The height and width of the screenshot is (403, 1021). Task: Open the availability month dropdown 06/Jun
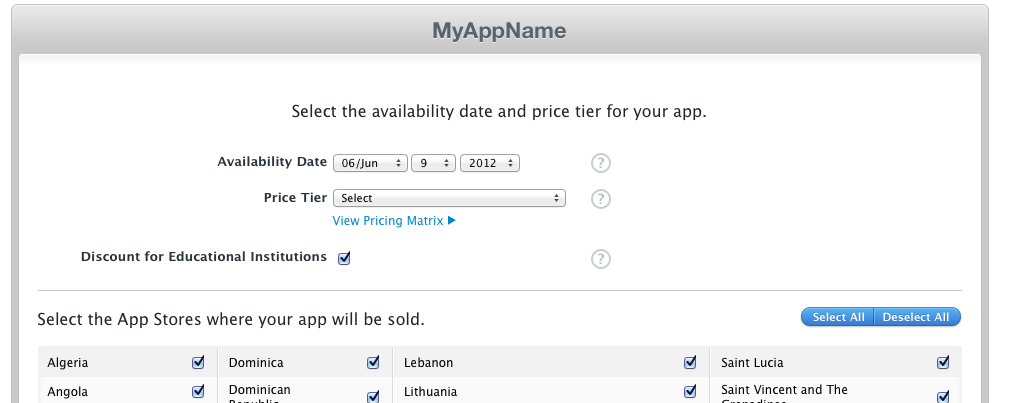coord(371,163)
